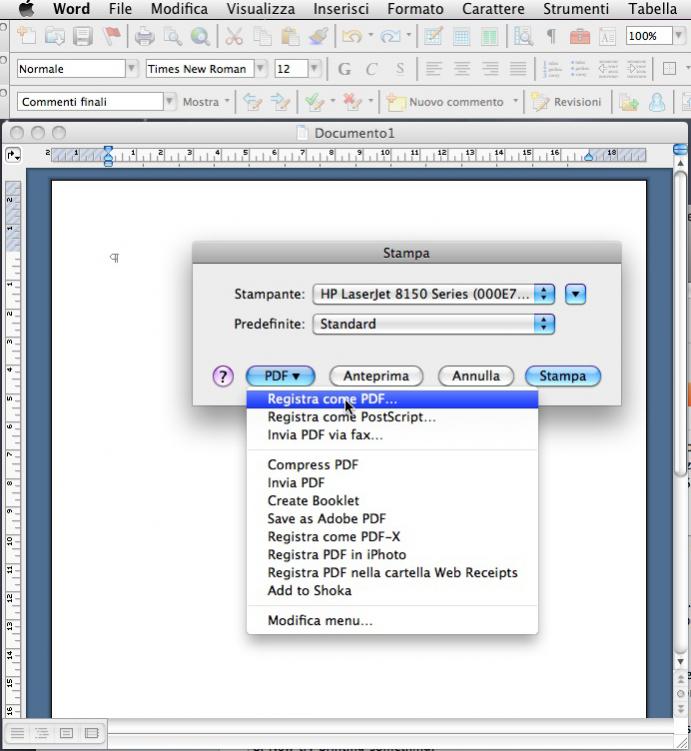Viewport: 691px width, 751px height.
Task: Toggle numbered list
Action: pyautogui.click(x=552, y=69)
